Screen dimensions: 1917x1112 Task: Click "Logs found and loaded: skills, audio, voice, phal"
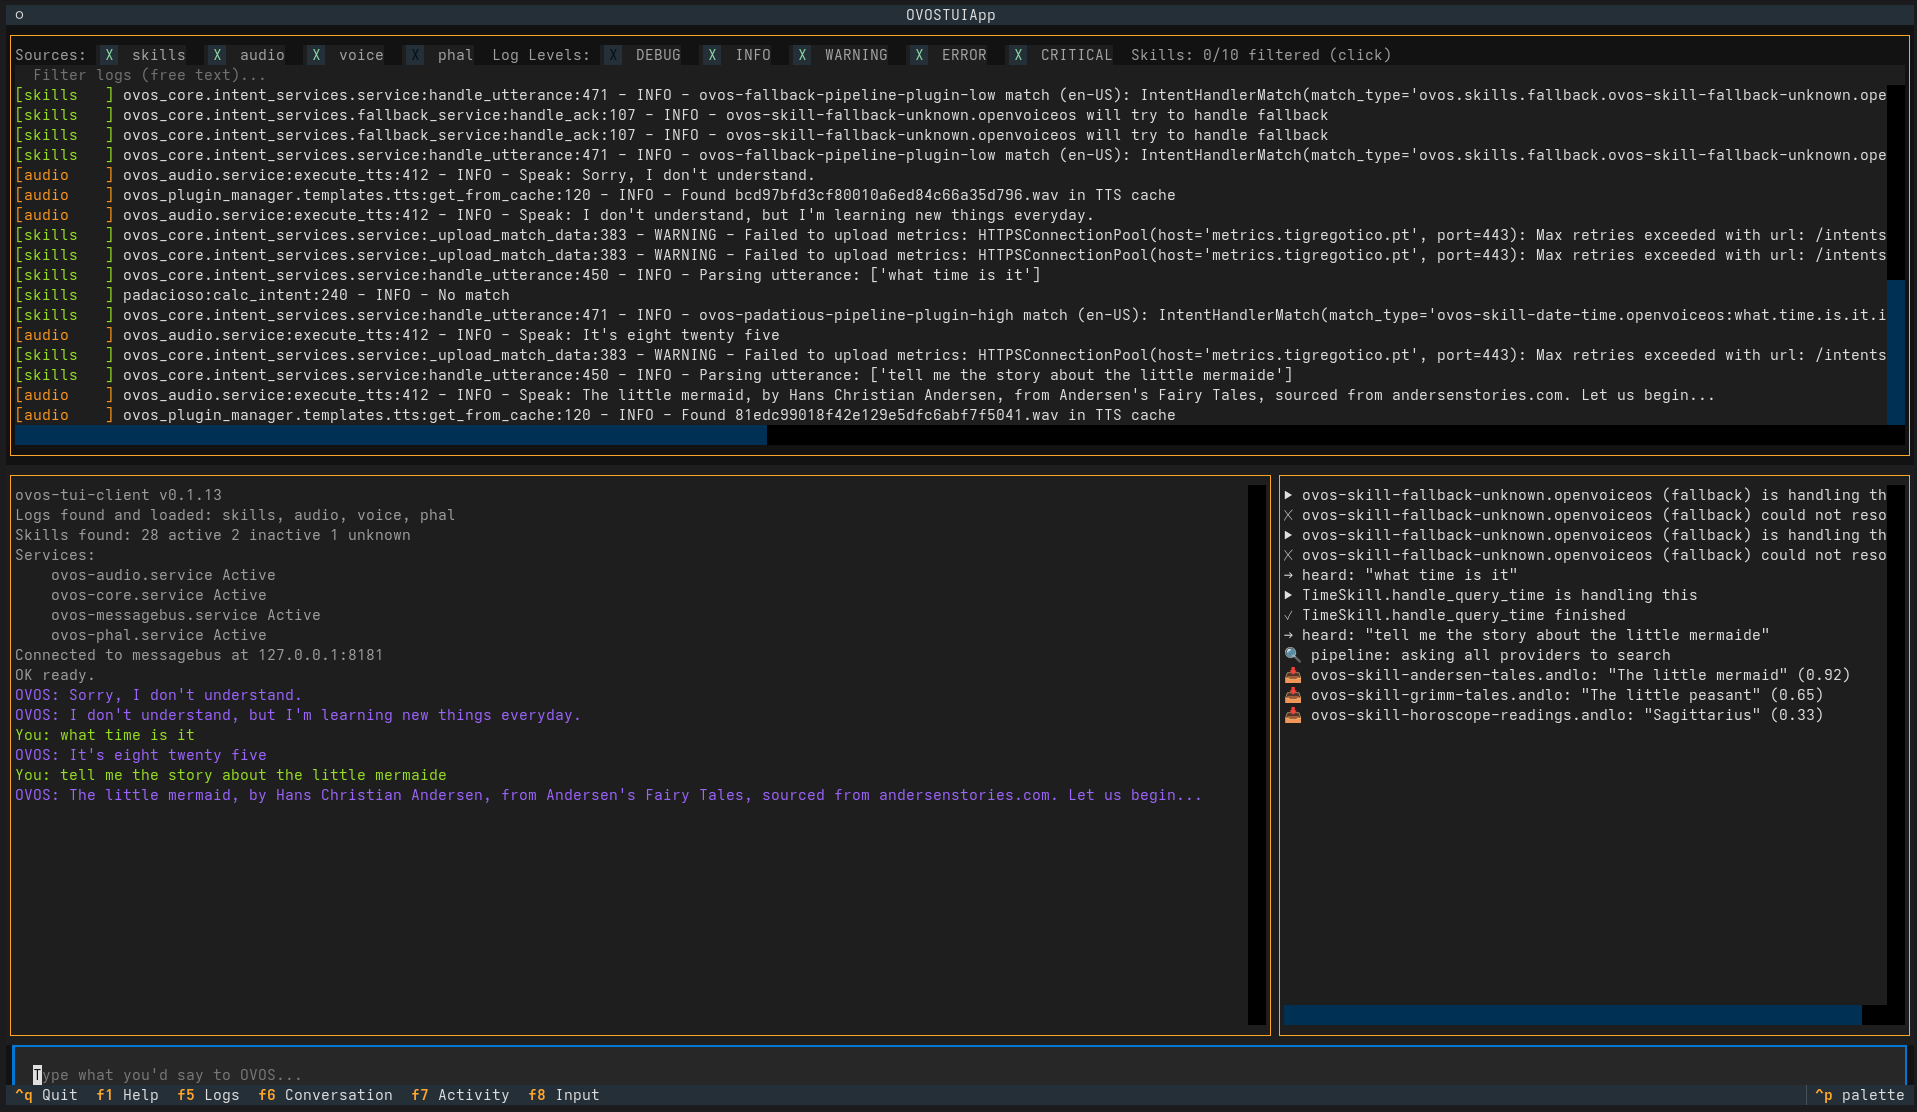[x=235, y=515]
